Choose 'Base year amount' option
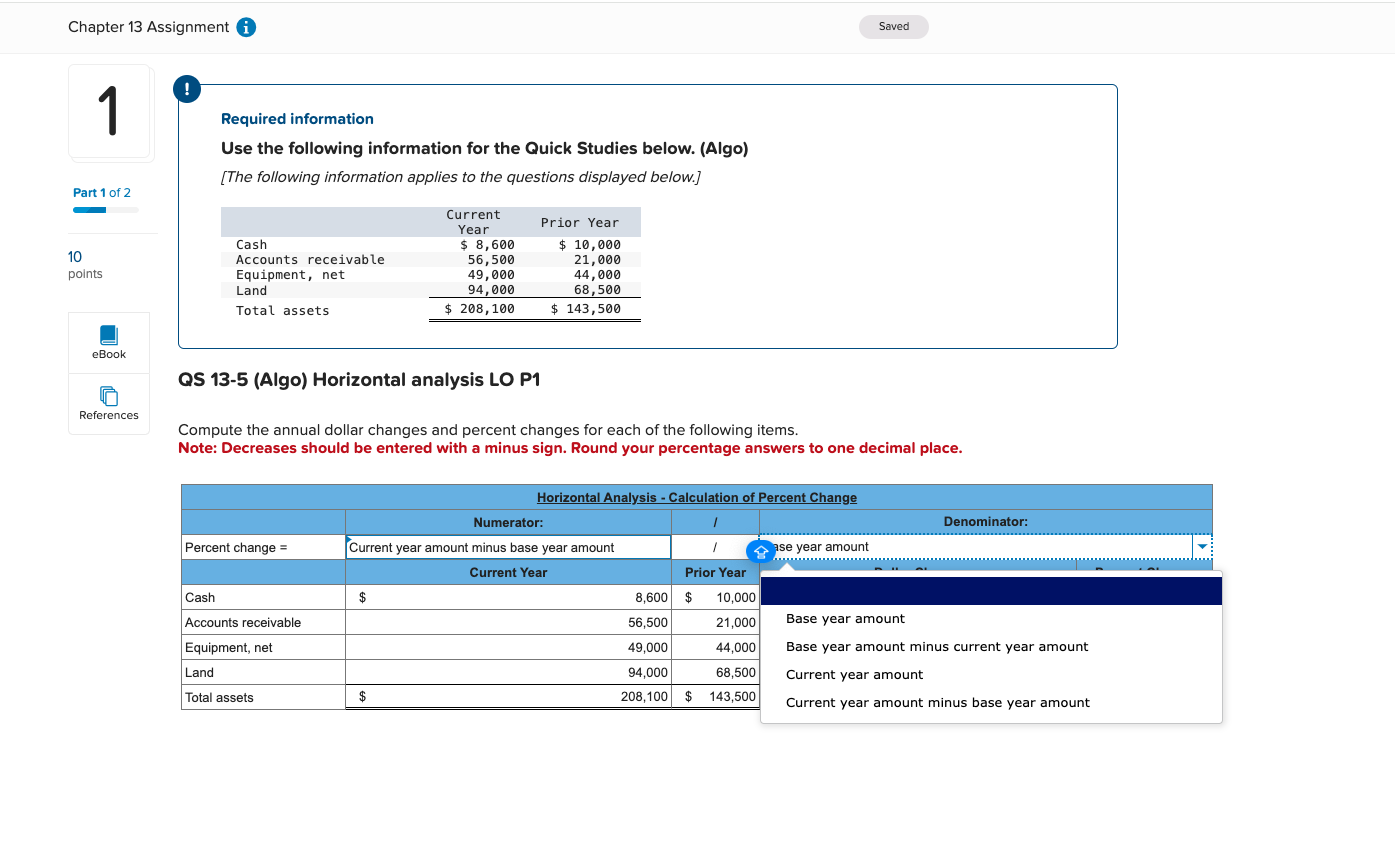The image size is (1395, 855). [x=845, y=619]
